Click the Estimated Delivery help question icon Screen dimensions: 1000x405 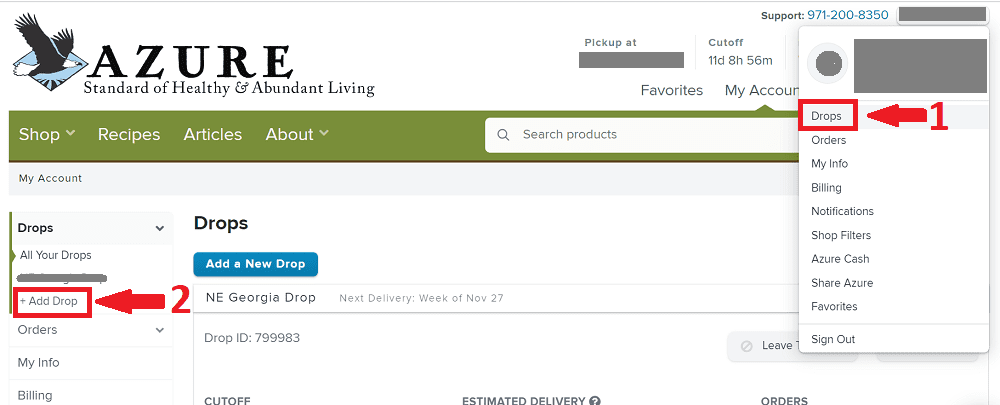(x=595, y=401)
